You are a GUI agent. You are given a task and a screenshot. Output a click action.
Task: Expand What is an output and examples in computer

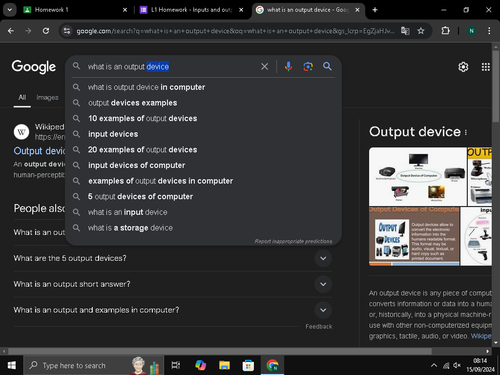click(x=173, y=310)
